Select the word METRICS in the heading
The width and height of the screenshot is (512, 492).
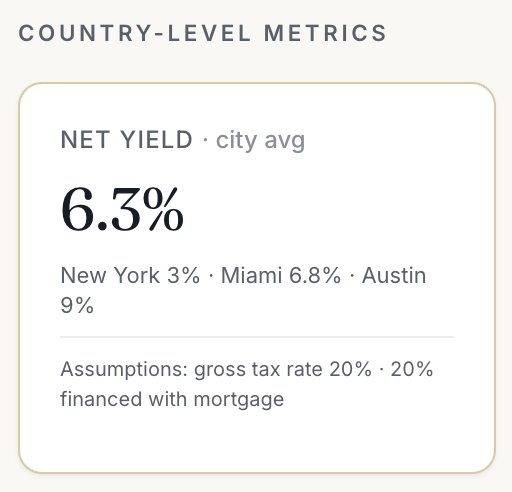click(x=325, y=33)
